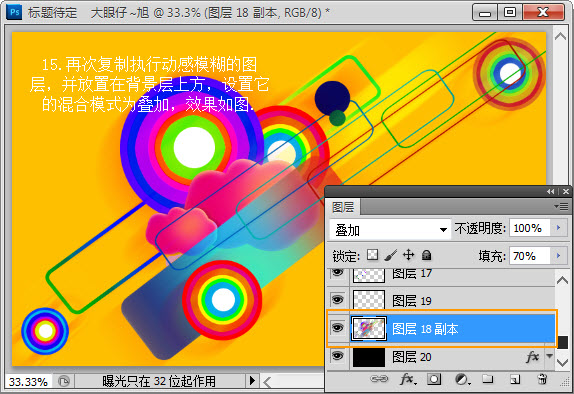Delete layer using the trash icon
The height and width of the screenshot is (394, 574).
(542, 379)
